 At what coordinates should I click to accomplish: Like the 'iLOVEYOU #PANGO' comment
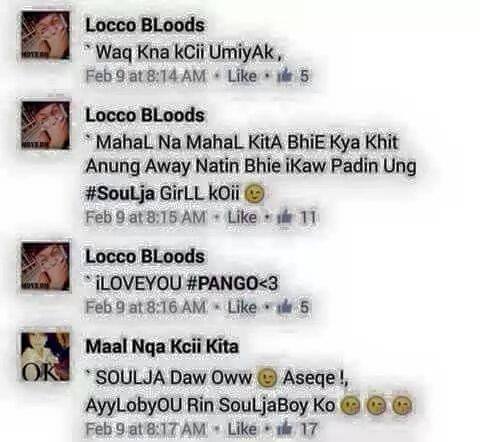242,307
